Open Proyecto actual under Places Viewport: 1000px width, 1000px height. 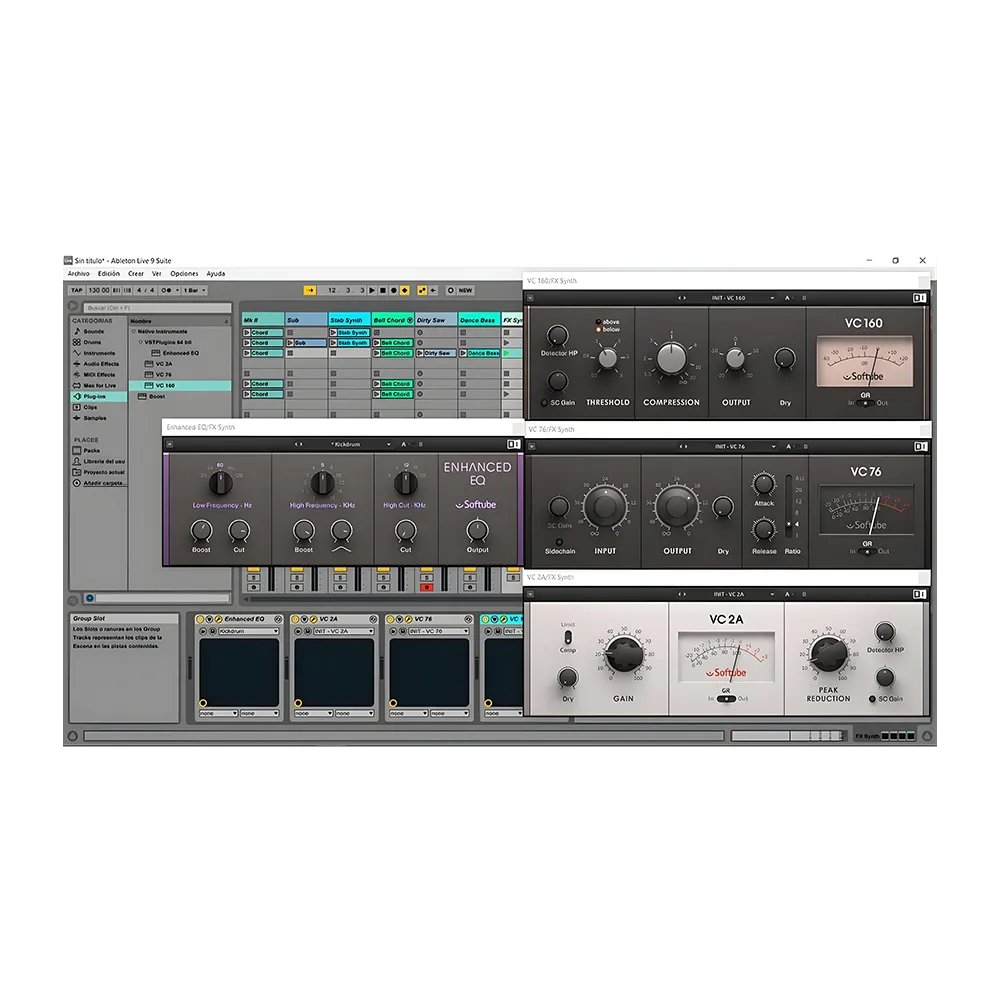(x=103, y=473)
